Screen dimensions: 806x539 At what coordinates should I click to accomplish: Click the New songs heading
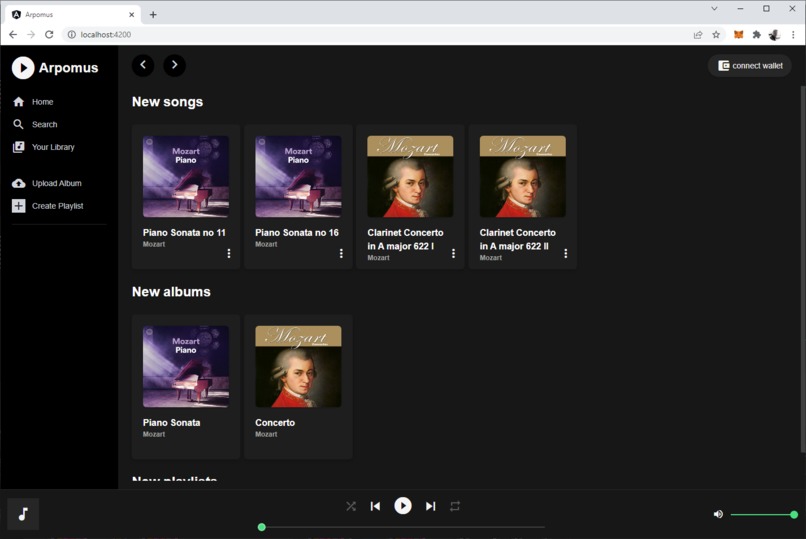click(168, 102)
